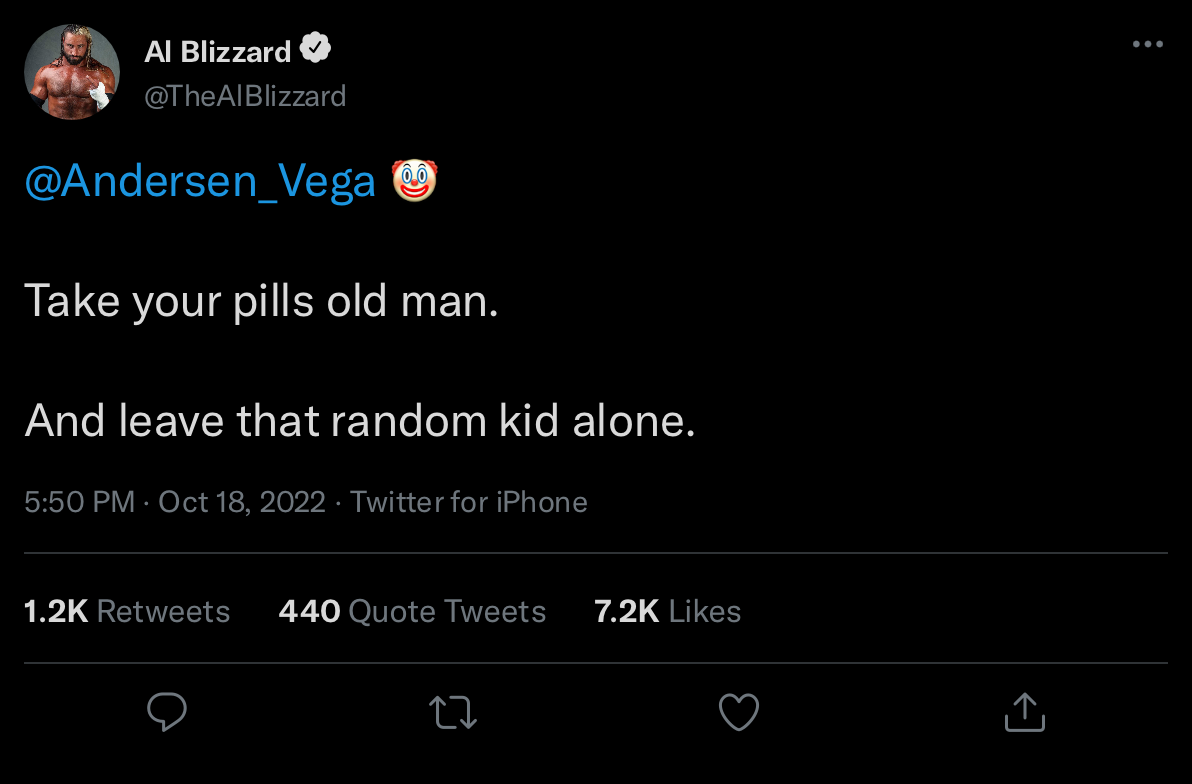Open Al Blizzard's profile picture
The height and width of the screenshot is (784, 1192).
pos(72,72)
